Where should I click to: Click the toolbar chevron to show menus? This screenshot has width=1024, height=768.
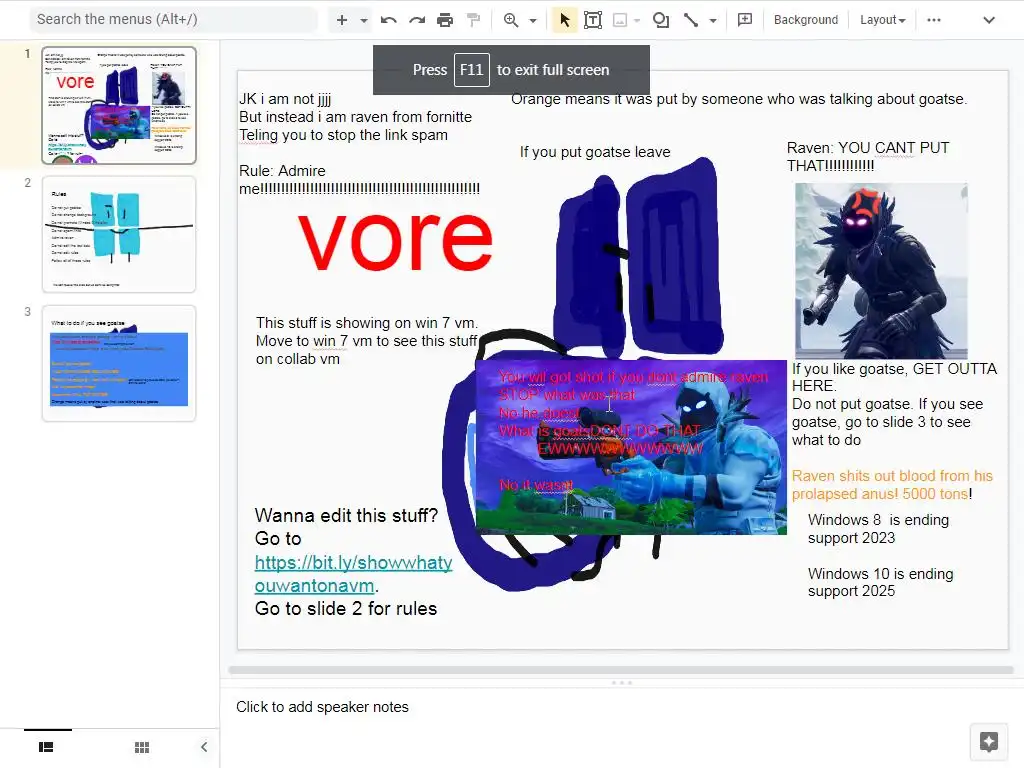pyautogui.click(x=989, y=20)
